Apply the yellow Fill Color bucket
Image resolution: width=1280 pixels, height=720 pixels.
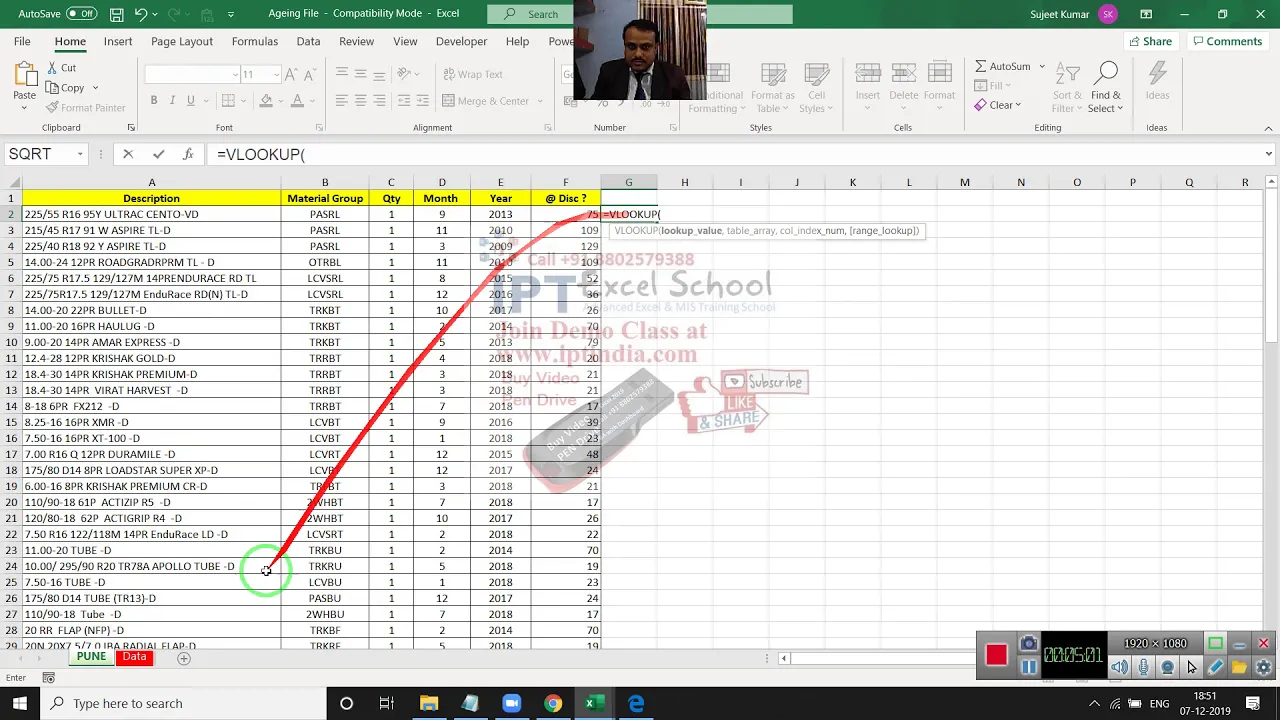click(x=266, y=101)
